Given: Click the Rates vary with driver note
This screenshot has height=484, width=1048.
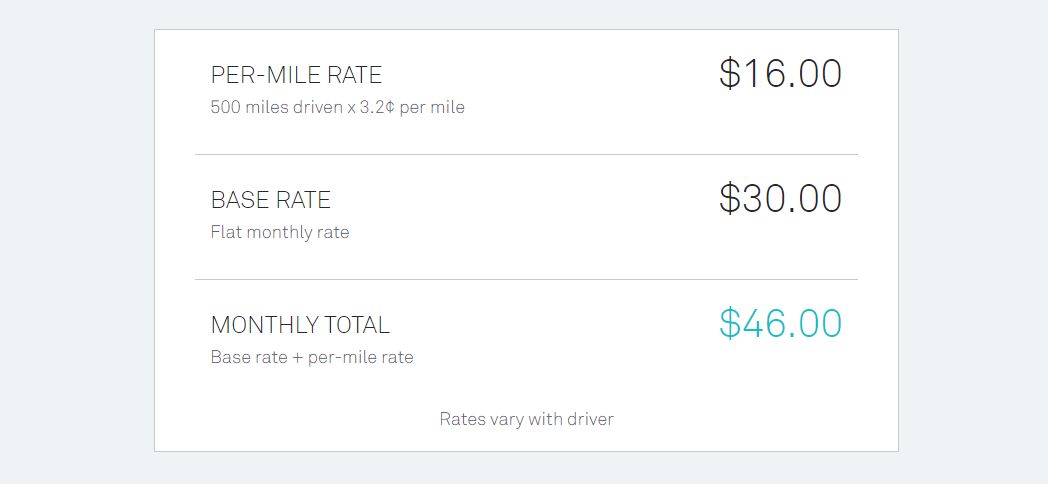Looking at the screenshot, I should click(527, 419).
